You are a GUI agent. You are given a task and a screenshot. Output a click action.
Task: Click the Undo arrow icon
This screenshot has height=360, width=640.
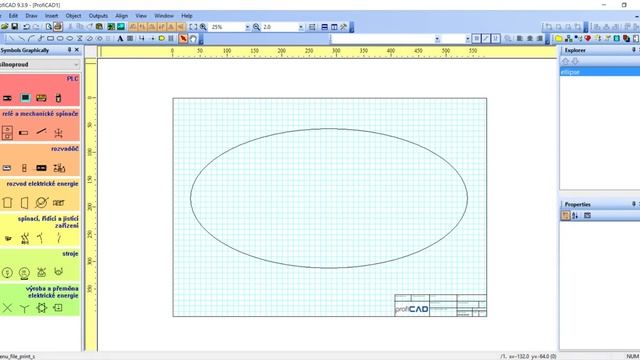pyautogui.click(x=26, y=27)
